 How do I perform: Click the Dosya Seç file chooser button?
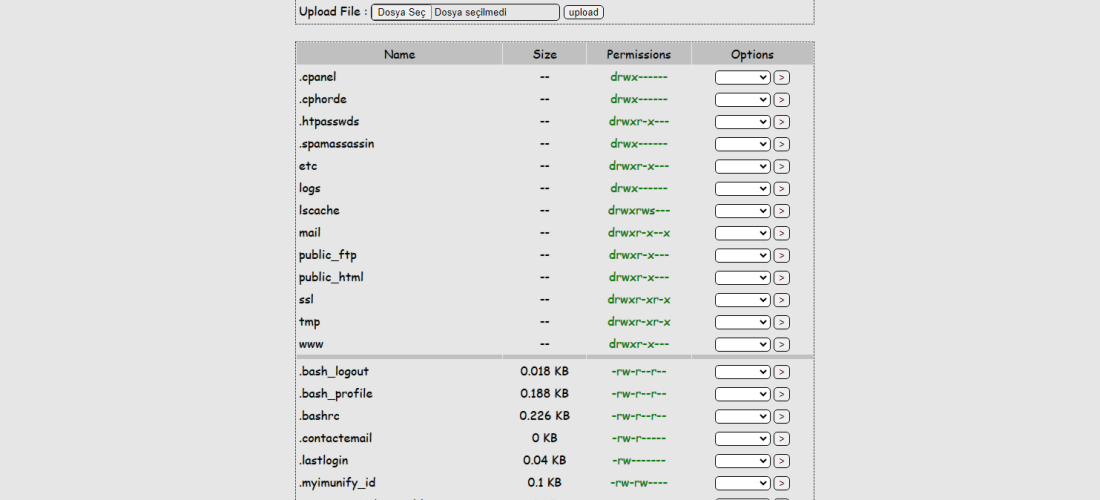click(401, 13)
